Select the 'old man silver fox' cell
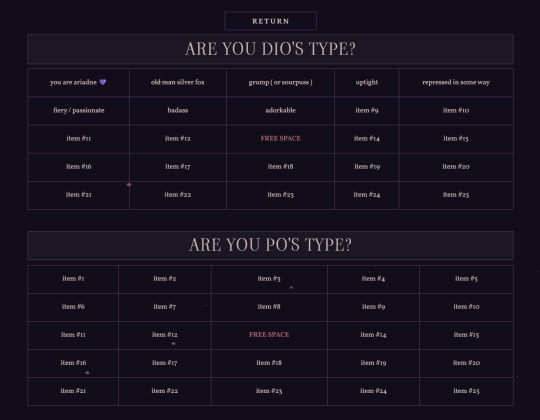540x420 pixels. click(x=178, y=82)
